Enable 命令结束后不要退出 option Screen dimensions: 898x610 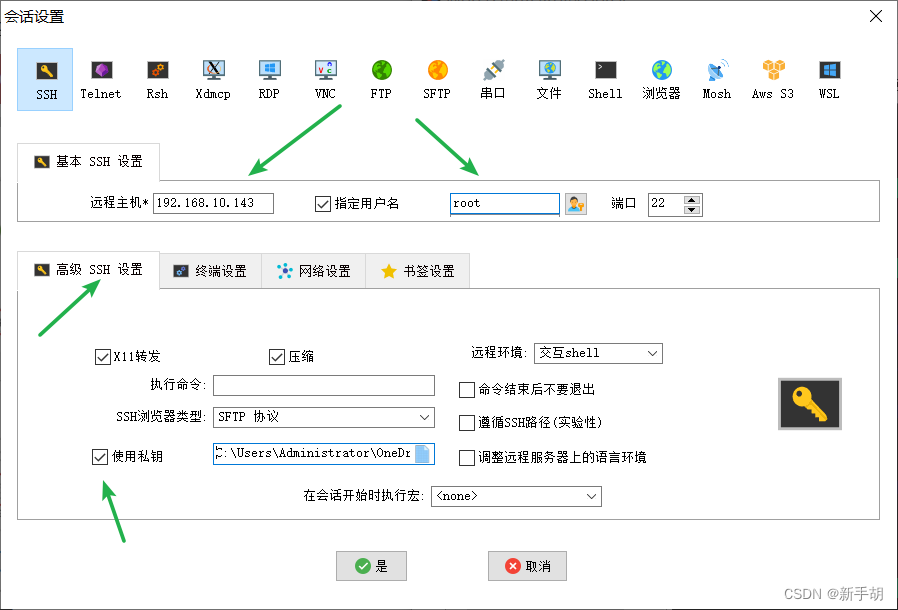click(x=466, y=390)
